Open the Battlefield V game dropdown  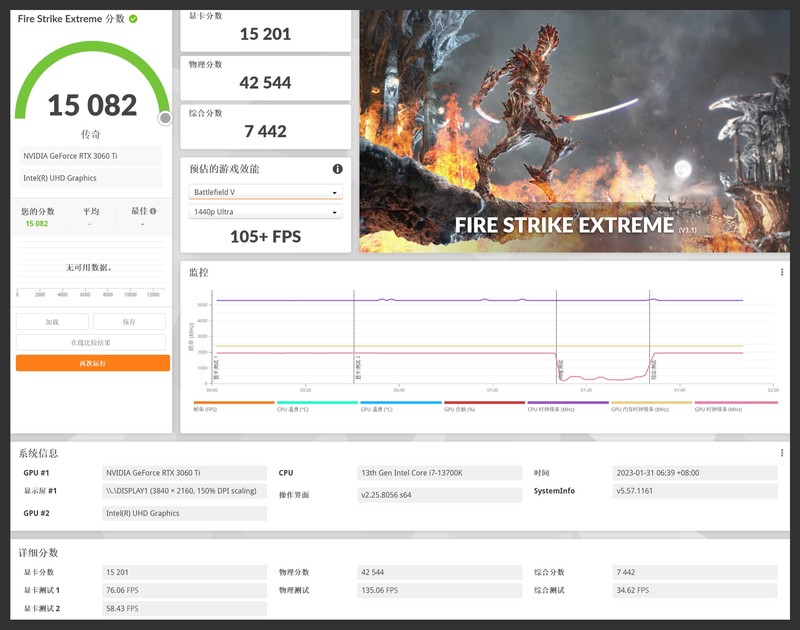[x=265, y=192]
